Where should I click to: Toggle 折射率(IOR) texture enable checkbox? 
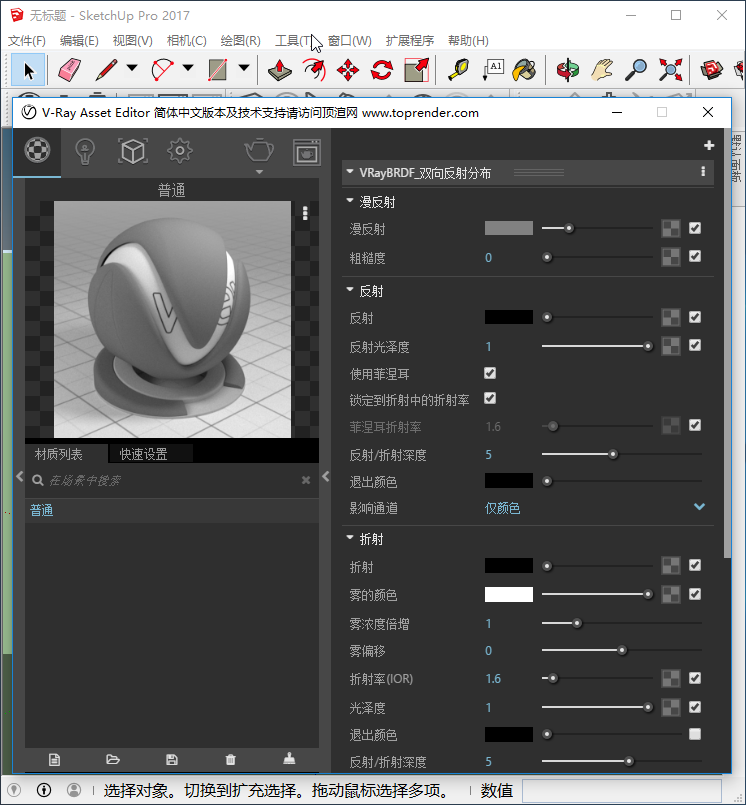(x=695, y=678)
